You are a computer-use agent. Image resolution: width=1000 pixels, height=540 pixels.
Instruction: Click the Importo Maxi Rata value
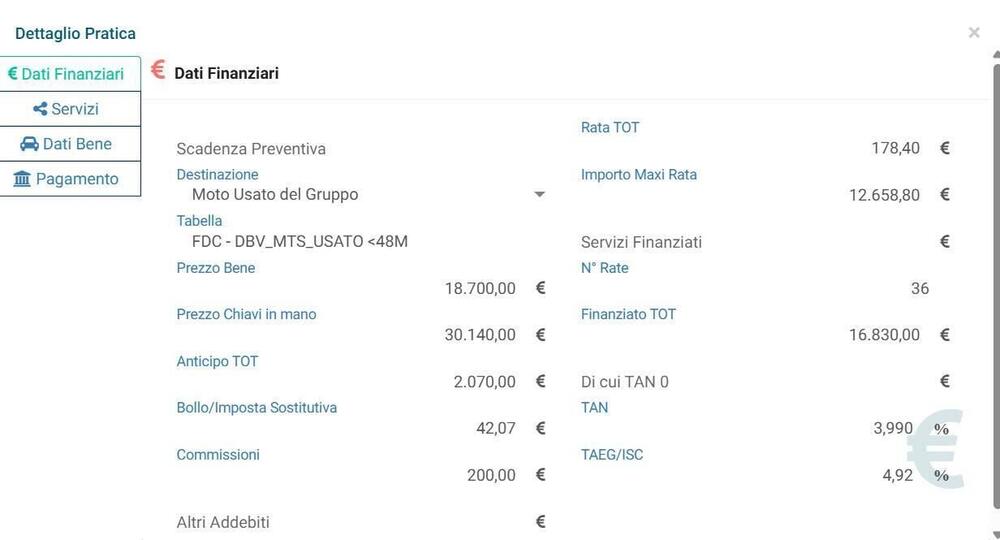(884, 195)
